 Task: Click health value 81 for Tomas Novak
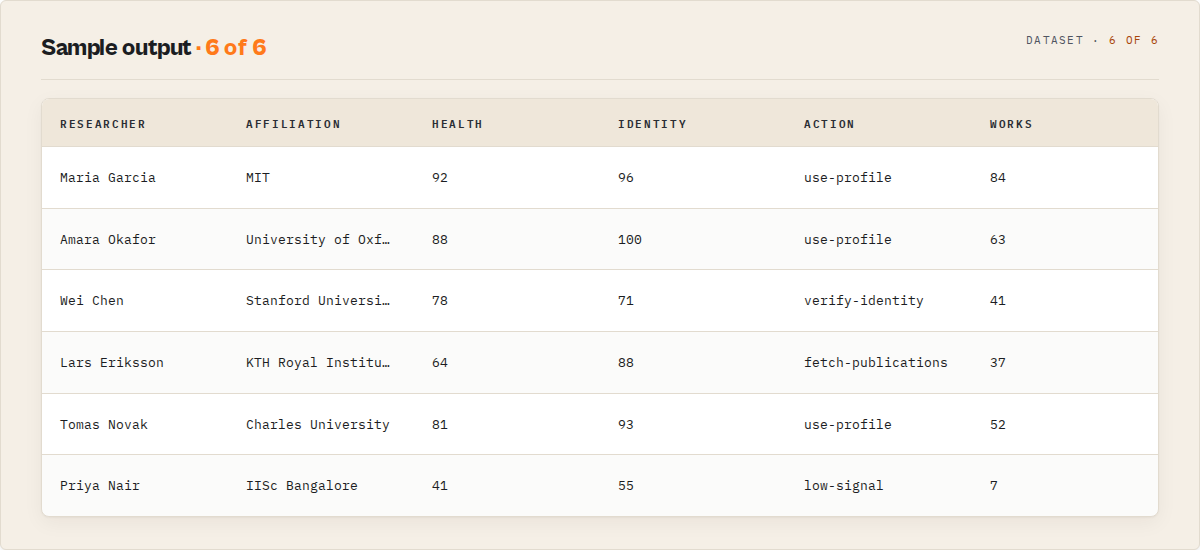(440, 425)
